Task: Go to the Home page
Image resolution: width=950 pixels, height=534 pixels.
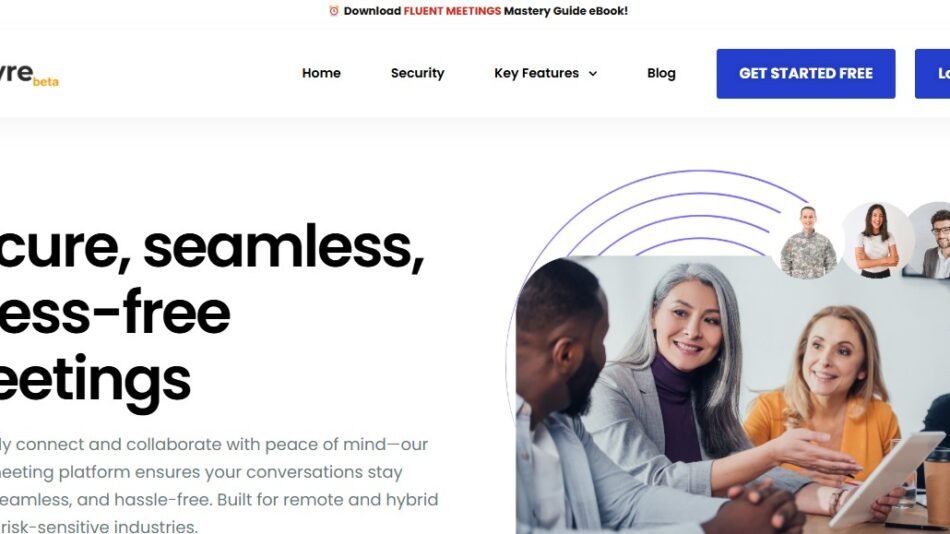Action: click(x=321, y=73)
